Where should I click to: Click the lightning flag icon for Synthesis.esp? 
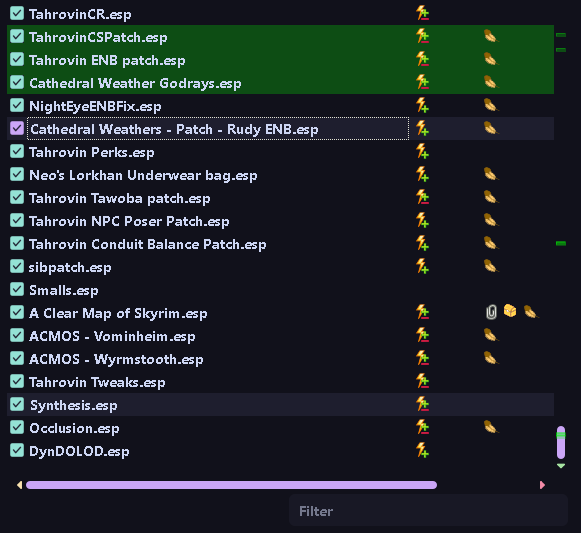coord(422,404)
